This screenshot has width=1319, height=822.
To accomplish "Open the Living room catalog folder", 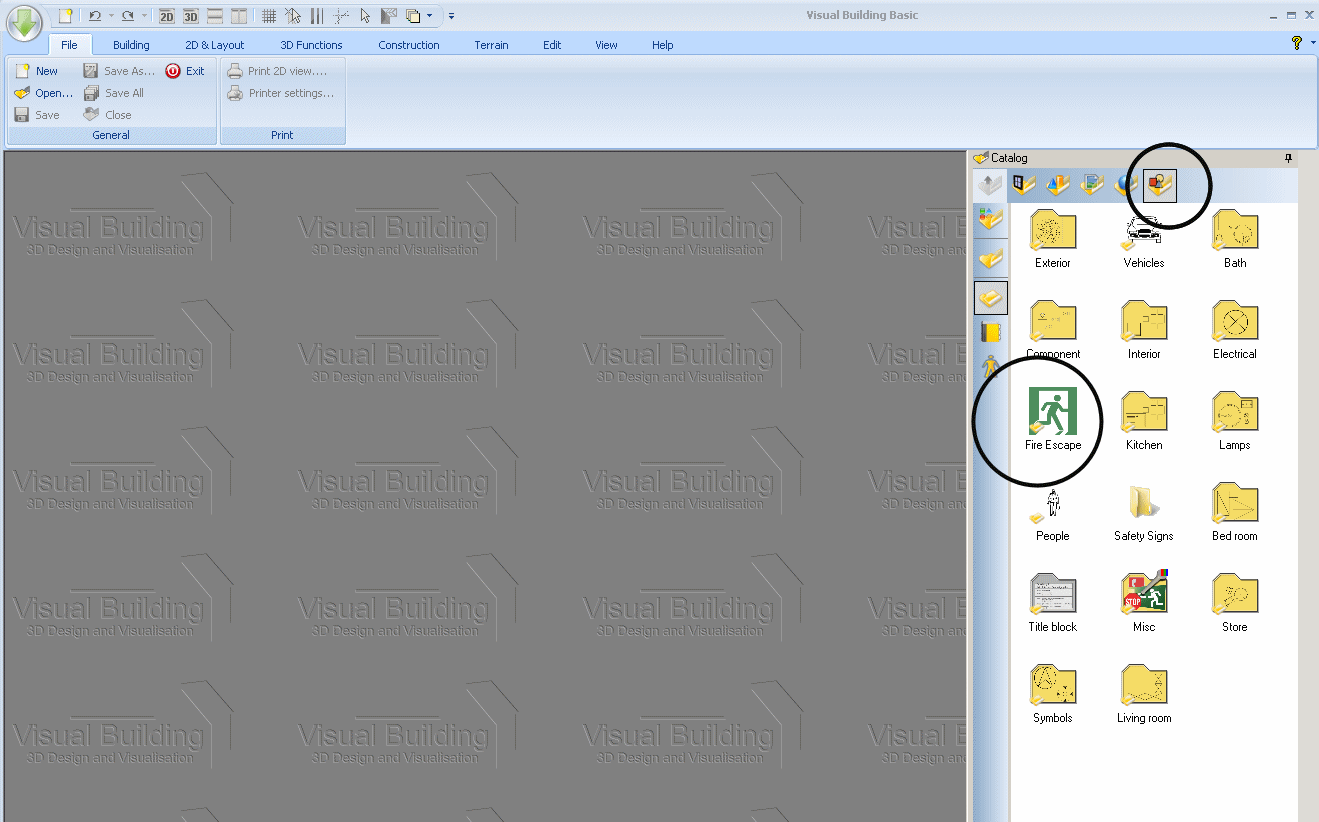I will (x=1144, y=695).
